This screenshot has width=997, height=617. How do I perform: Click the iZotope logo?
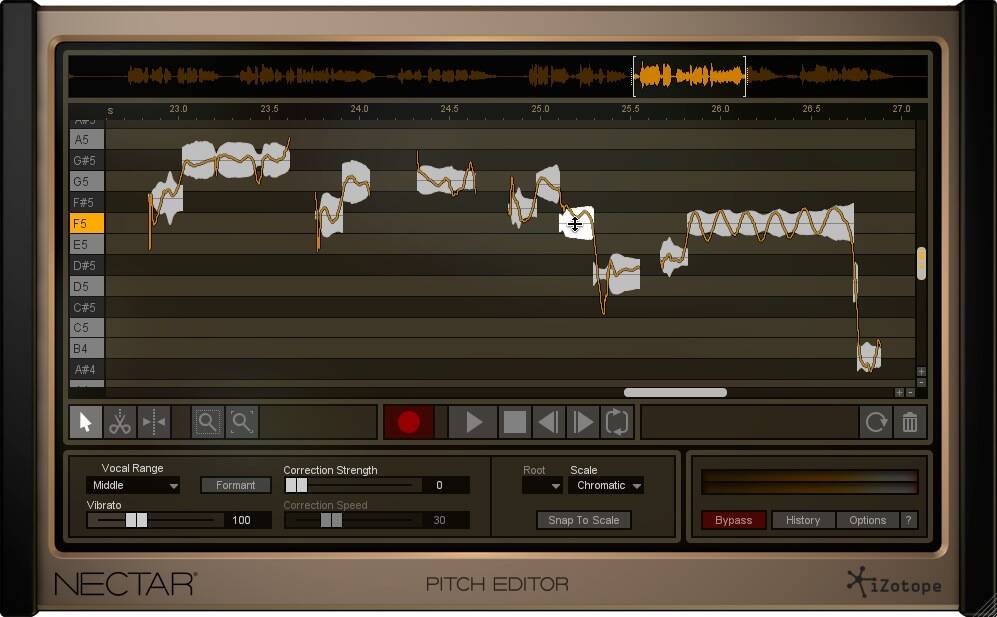(895, 582)
